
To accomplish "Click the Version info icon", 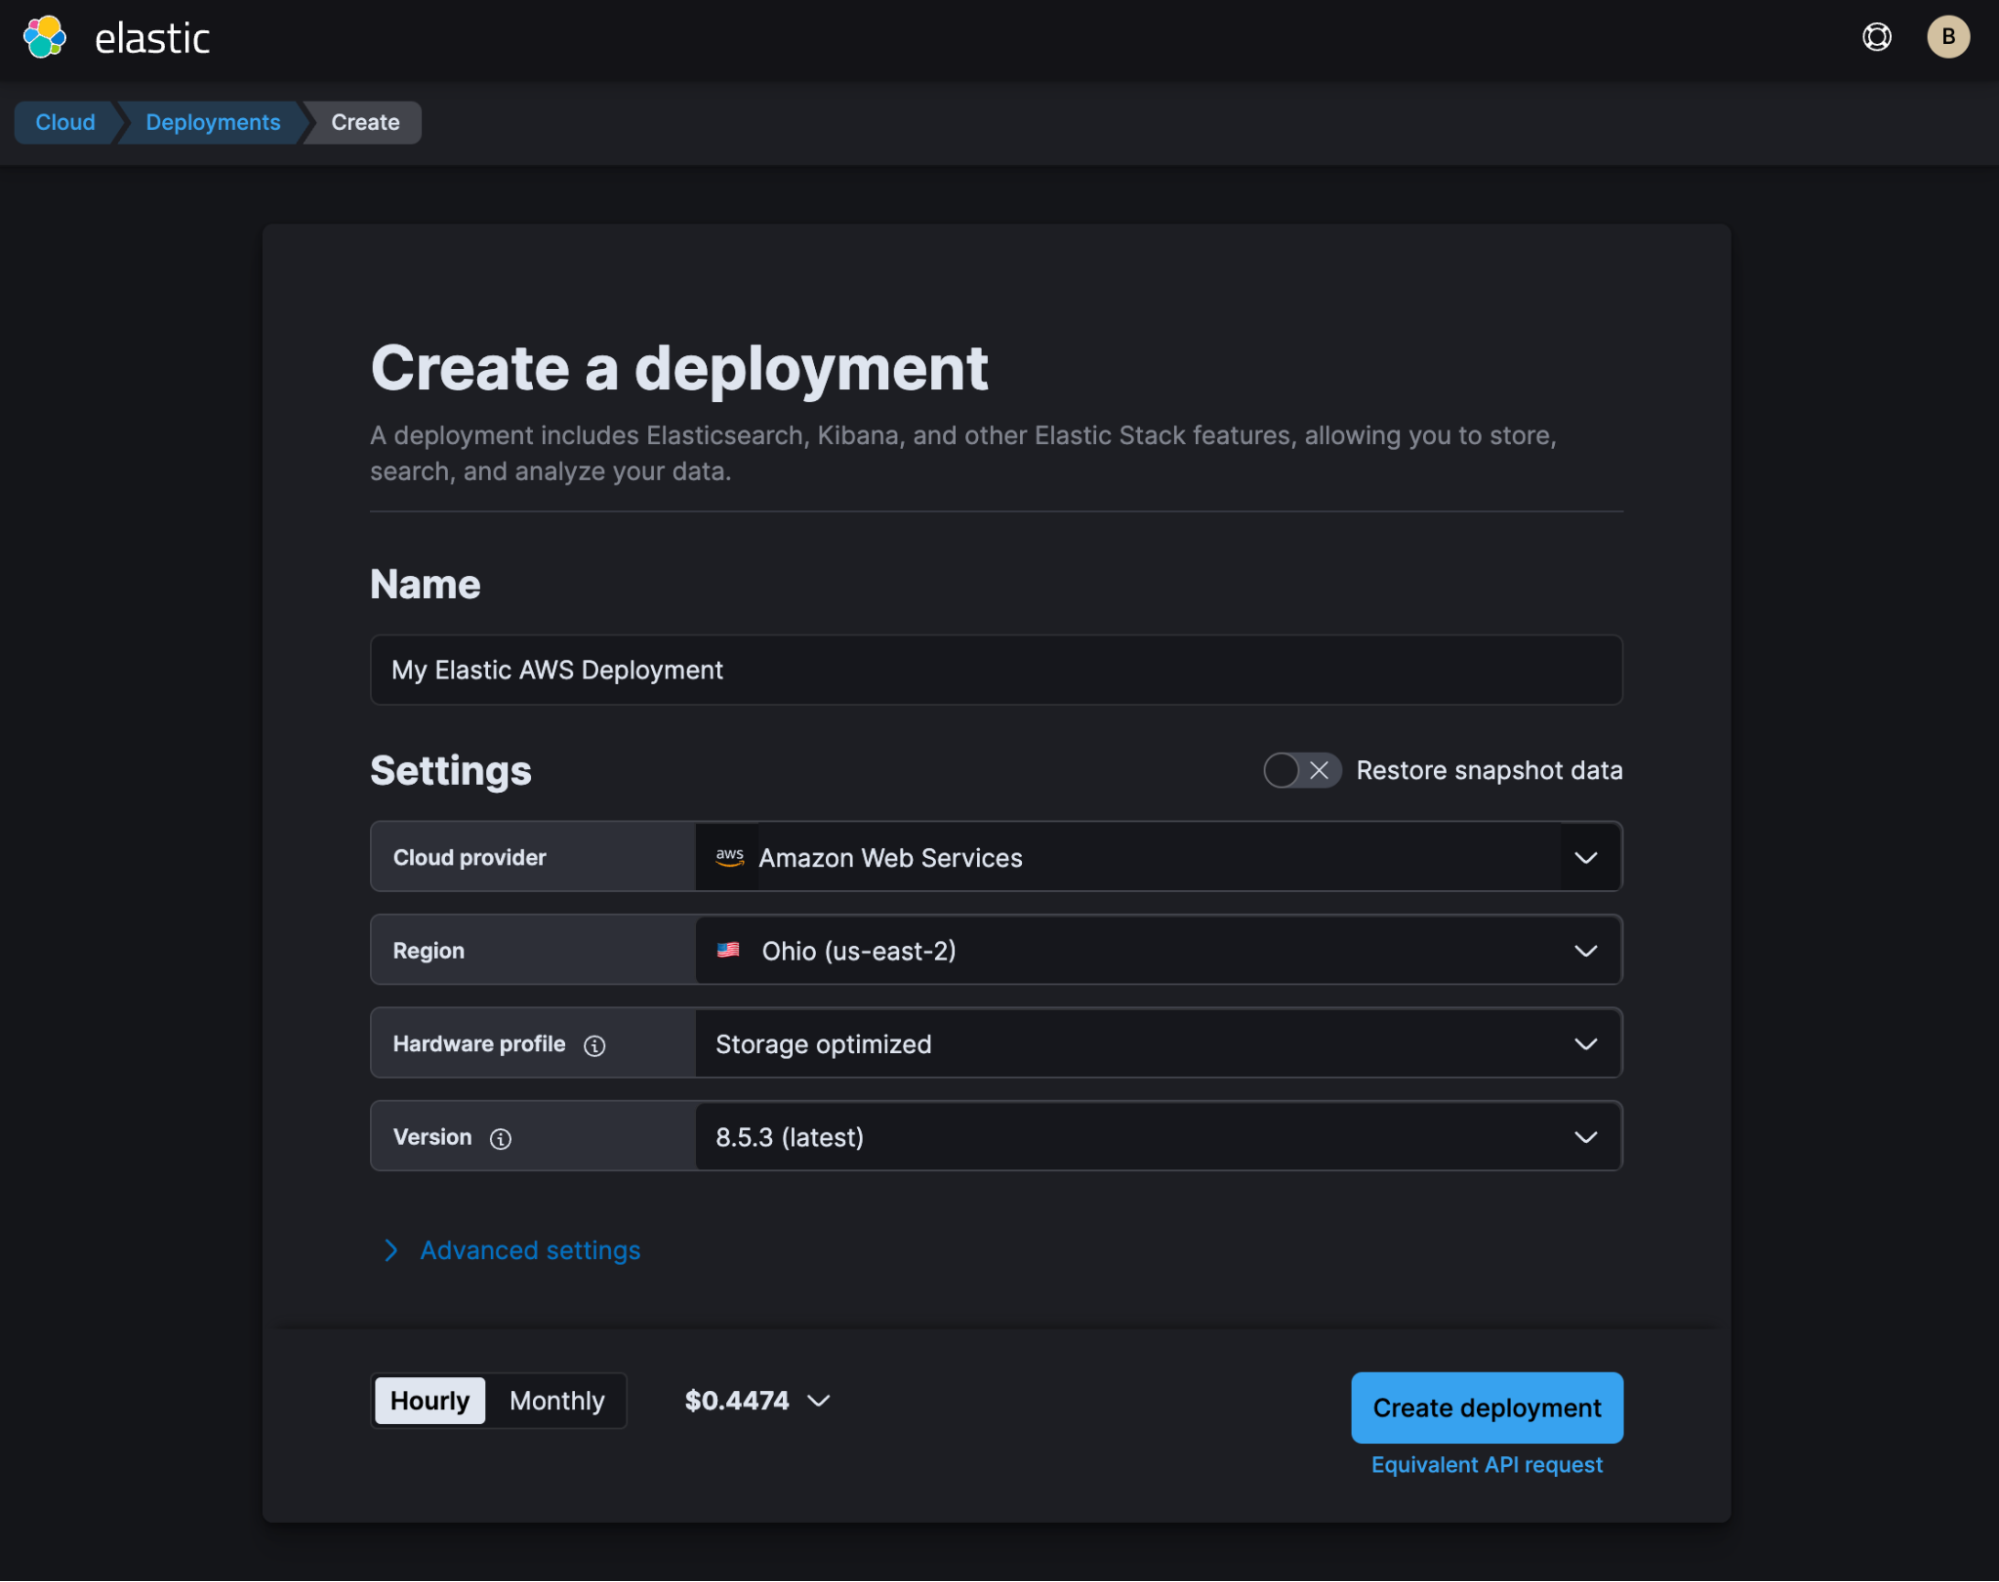I will pyautogui.click(x=501, y=1138).
